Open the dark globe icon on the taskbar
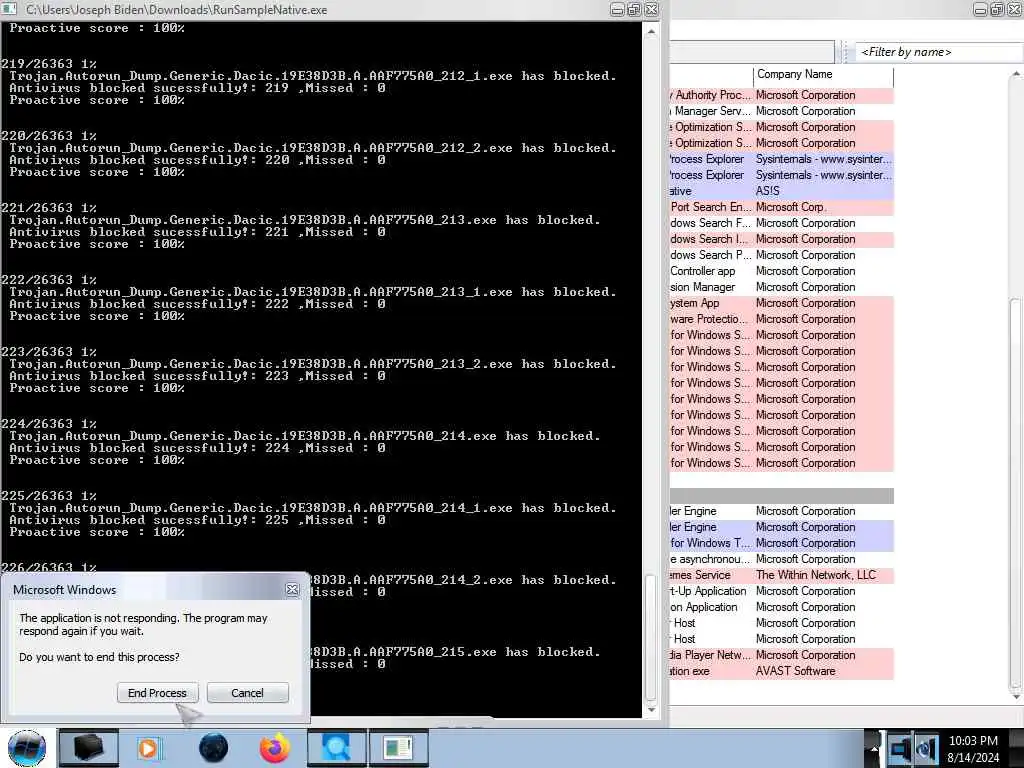The image size is (1024, 768). 214,748
